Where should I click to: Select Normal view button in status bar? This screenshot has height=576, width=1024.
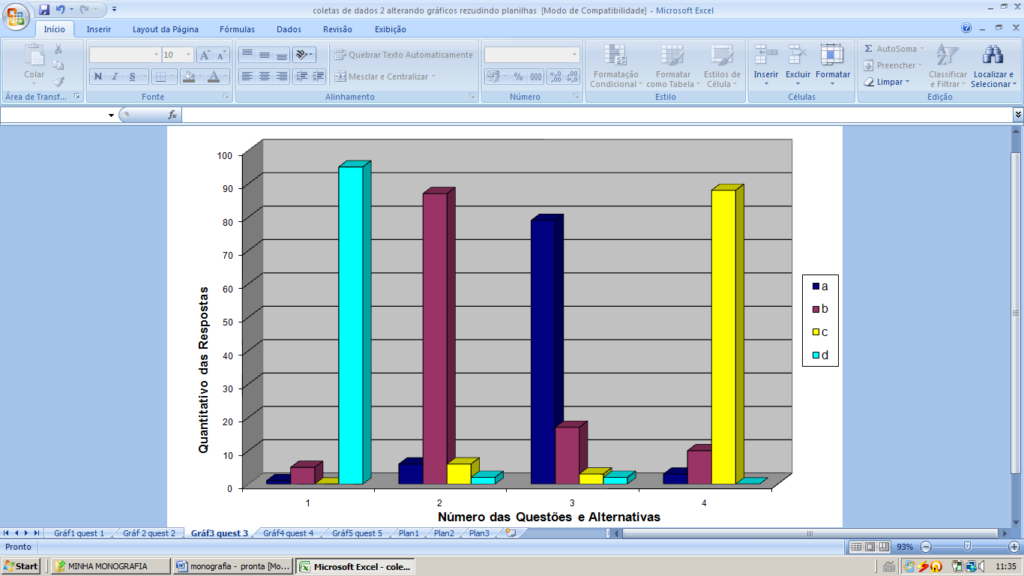tap(855, 547)
